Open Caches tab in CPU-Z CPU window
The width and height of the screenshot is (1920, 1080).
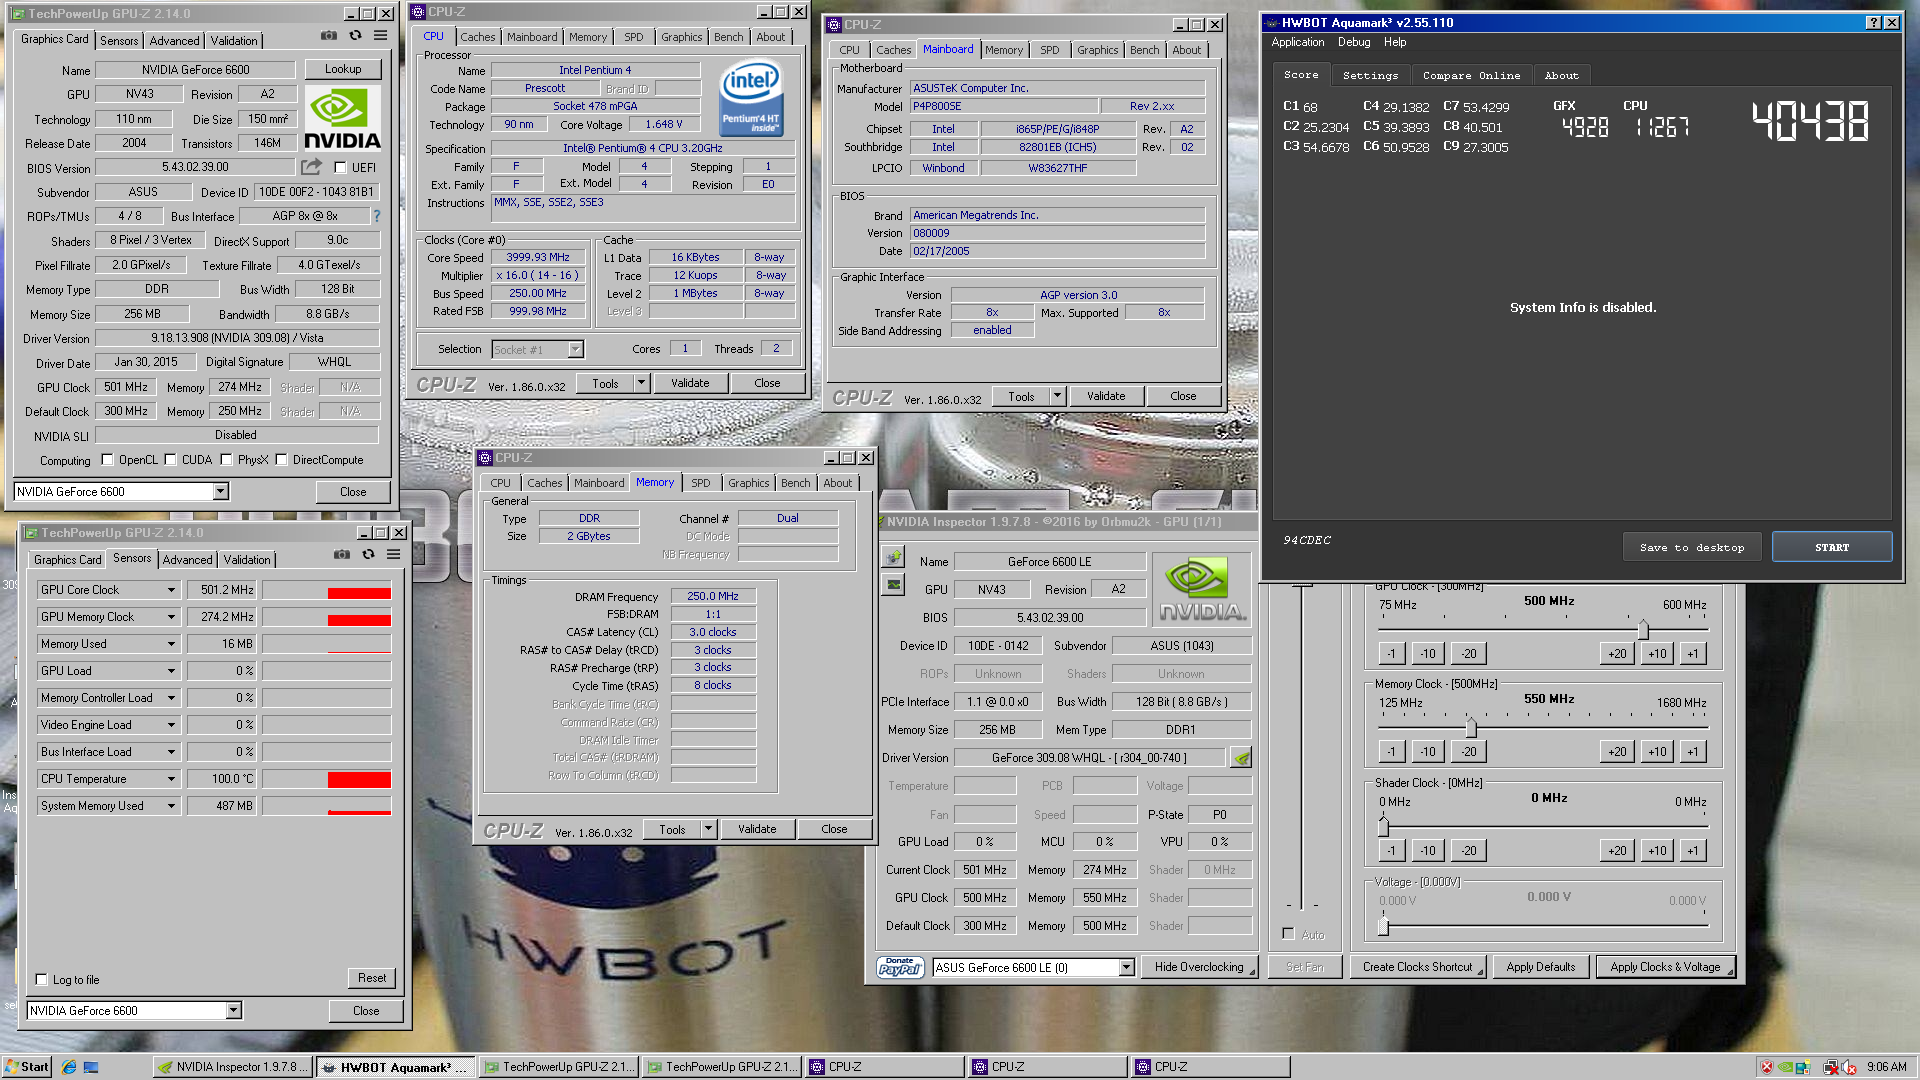477,37
